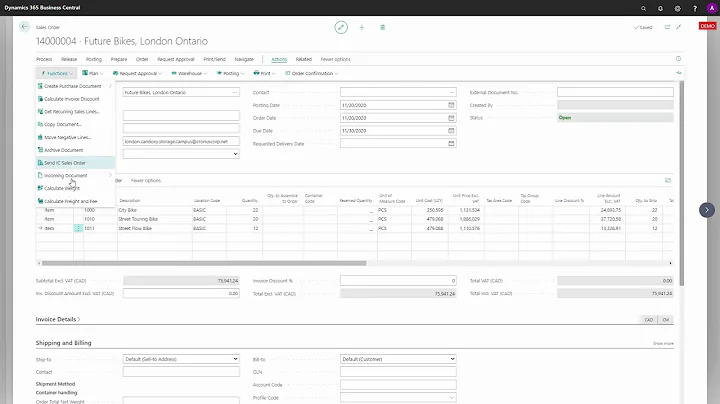Click Show more in Shipping and Billing

(663, 343)
